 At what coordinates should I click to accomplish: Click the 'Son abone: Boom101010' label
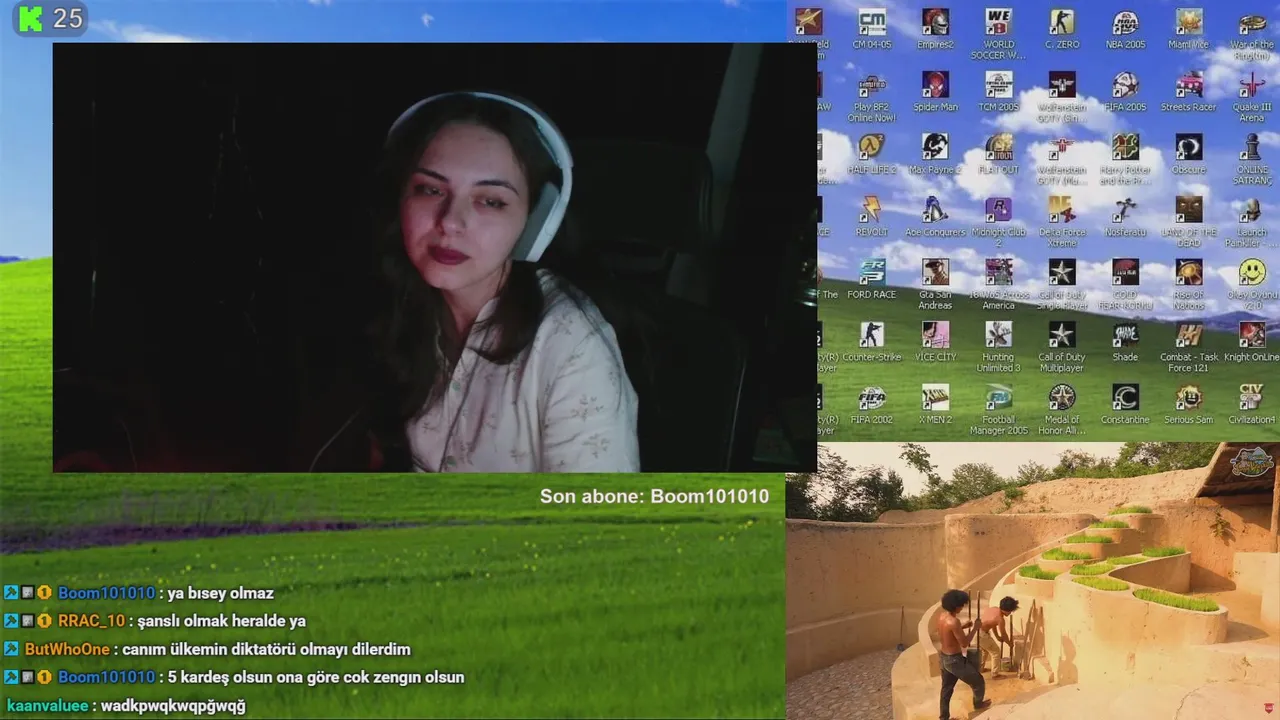[x=655, y=496]
